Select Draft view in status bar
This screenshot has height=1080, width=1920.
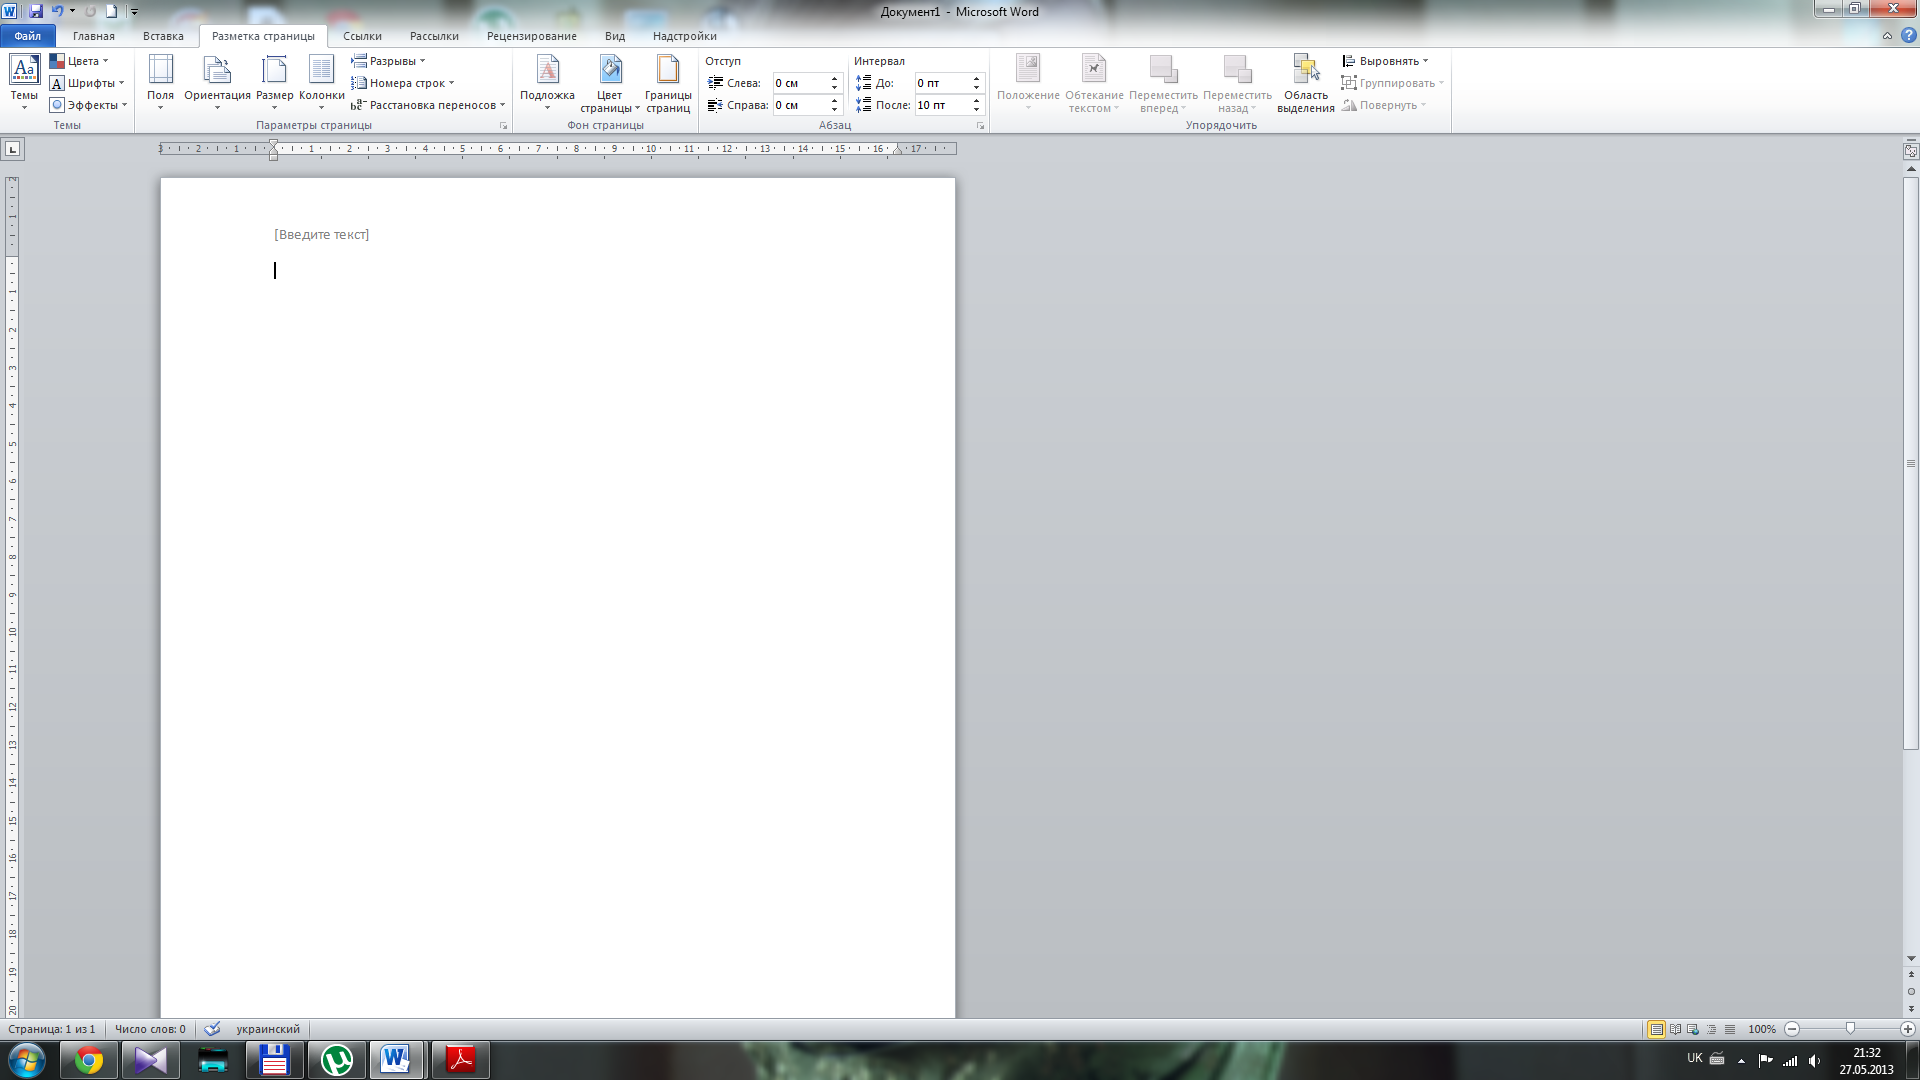pyautogui.click(x=1730, y=1029)
